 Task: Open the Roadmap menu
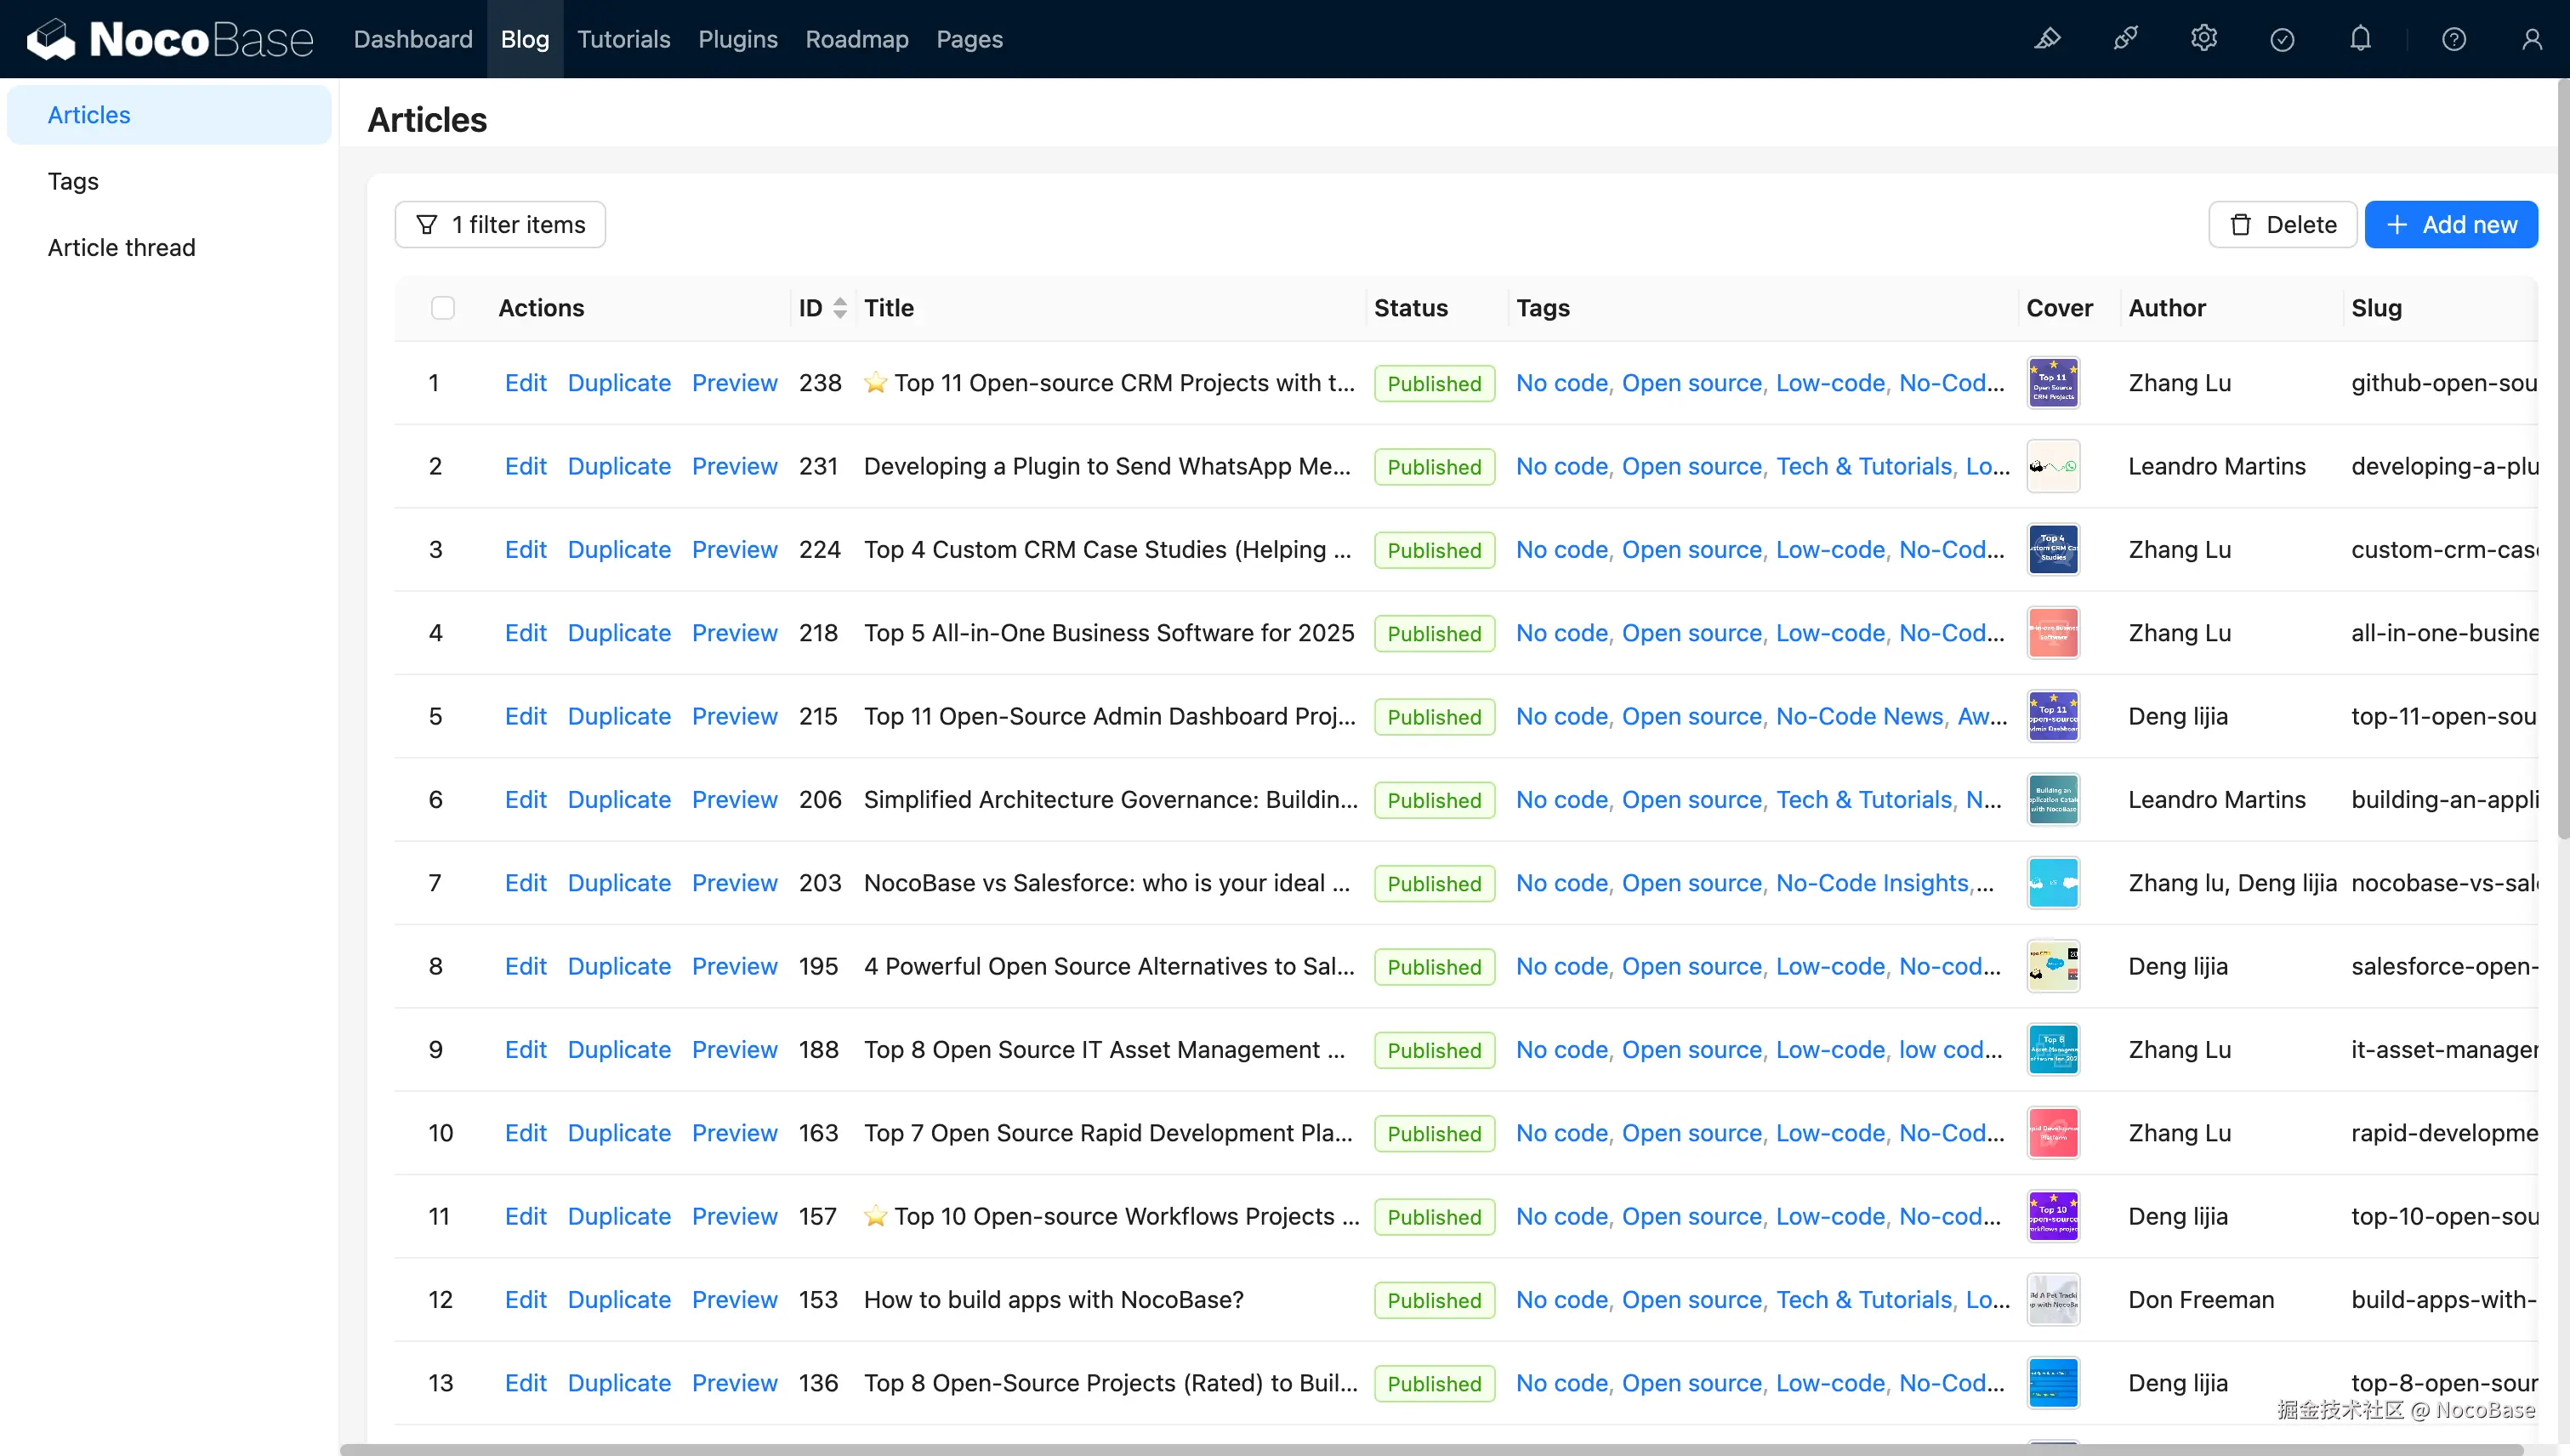coord(857,39)
